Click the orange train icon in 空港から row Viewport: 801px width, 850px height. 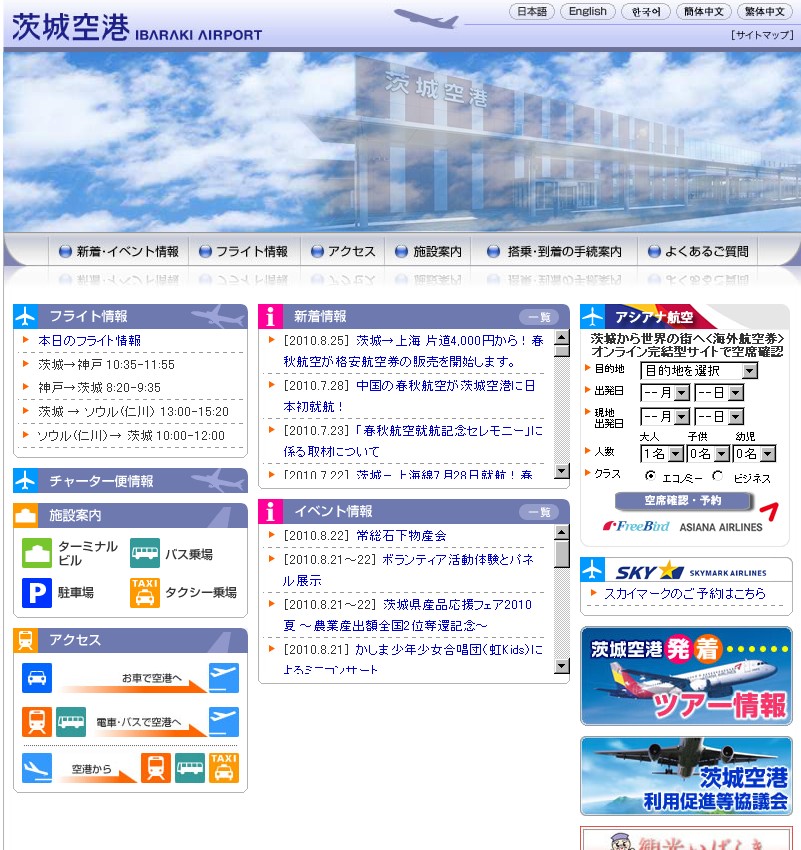156,768
